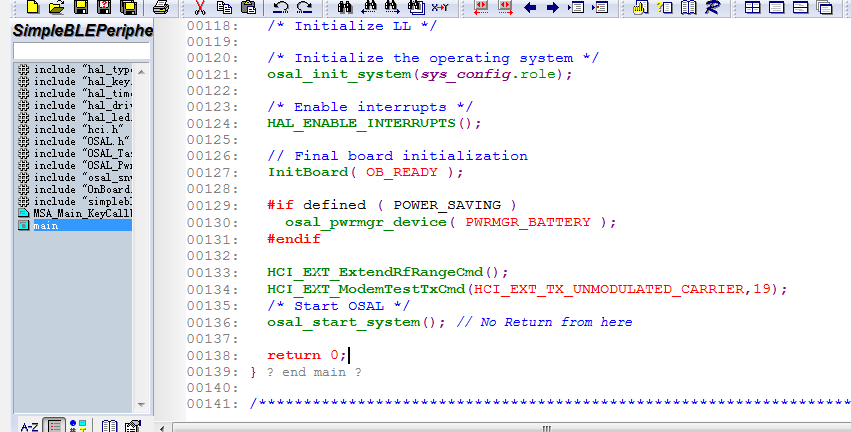The width and height of the screenshot is (851, 432).
Task: Click the second red double-arrow jump icon
Action: (505, 7)
